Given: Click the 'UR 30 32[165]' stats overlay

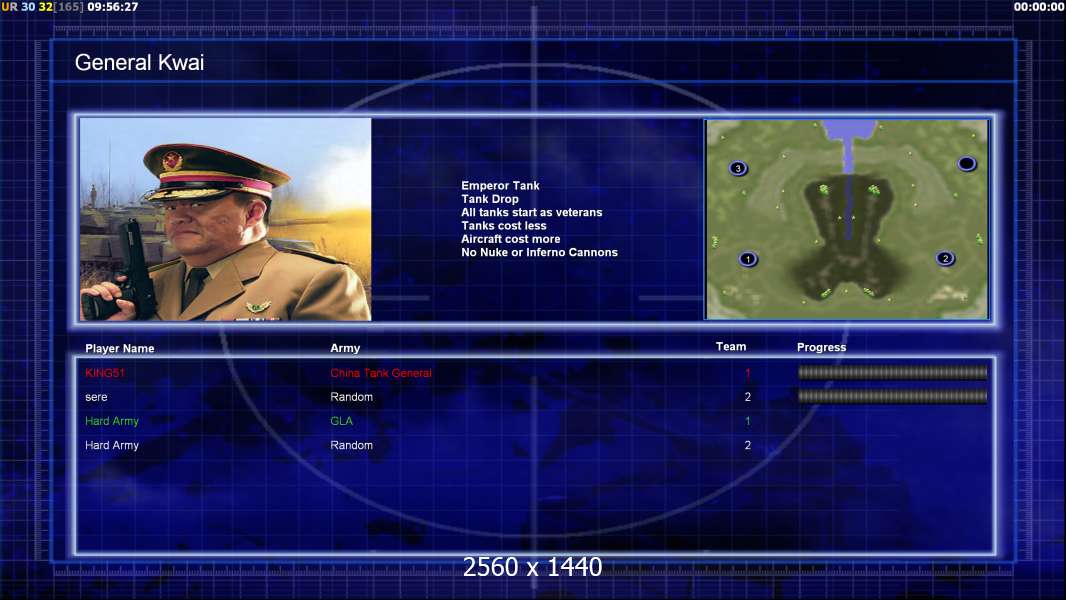Looking at the screenshot, I should (x=42, y=7).
